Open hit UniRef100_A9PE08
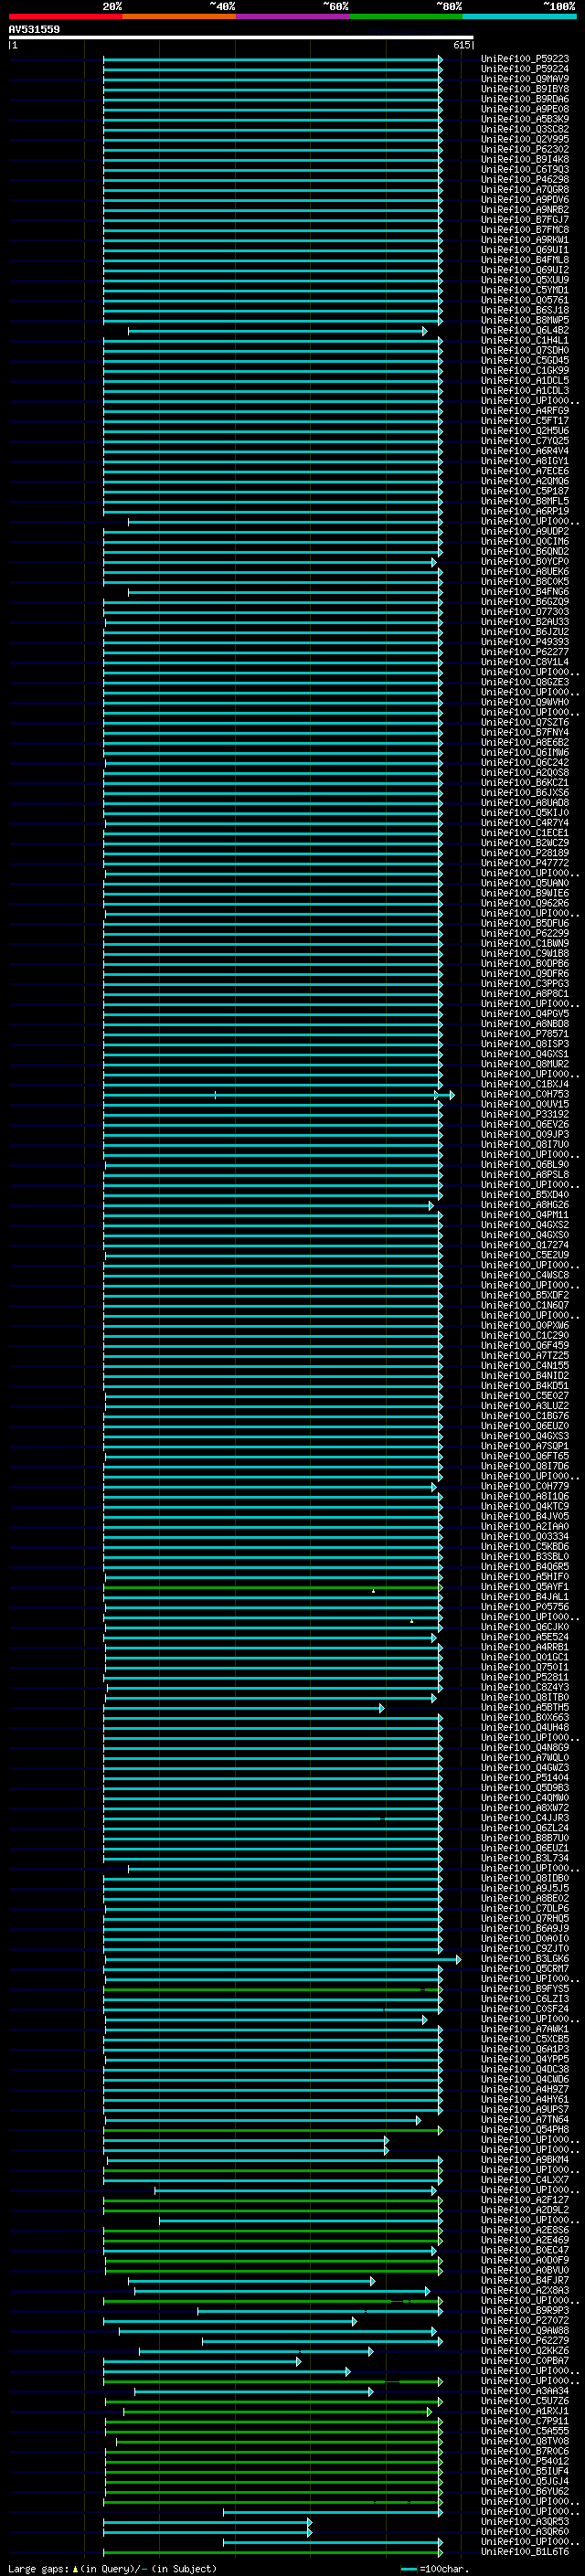The height and width of the screenshot is (2576, 585). click(525, 109)
